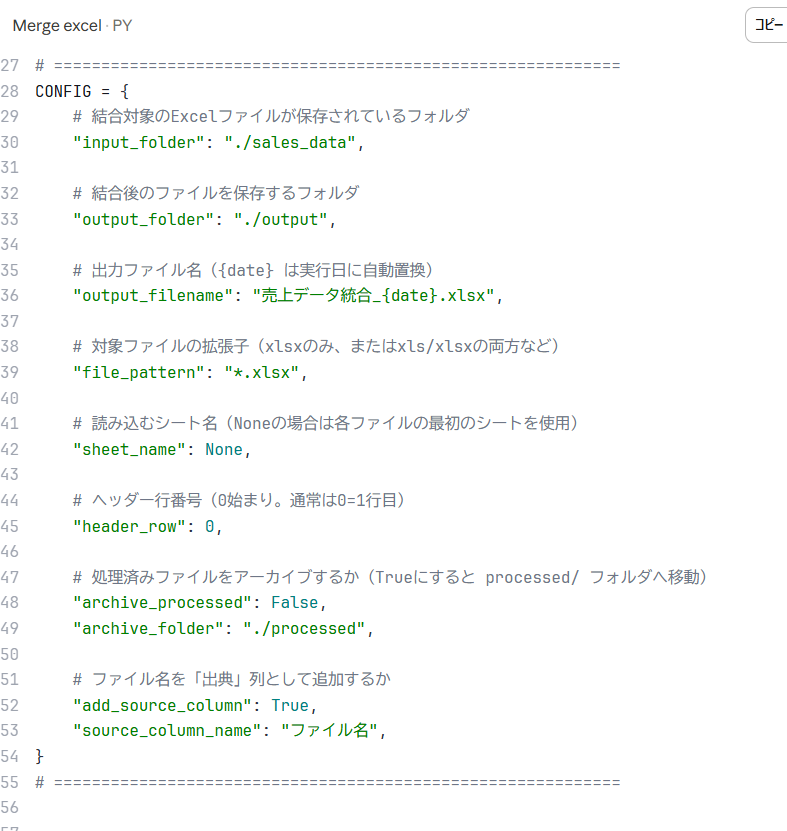Click the comment about archiving processed files

click(390, 577)
